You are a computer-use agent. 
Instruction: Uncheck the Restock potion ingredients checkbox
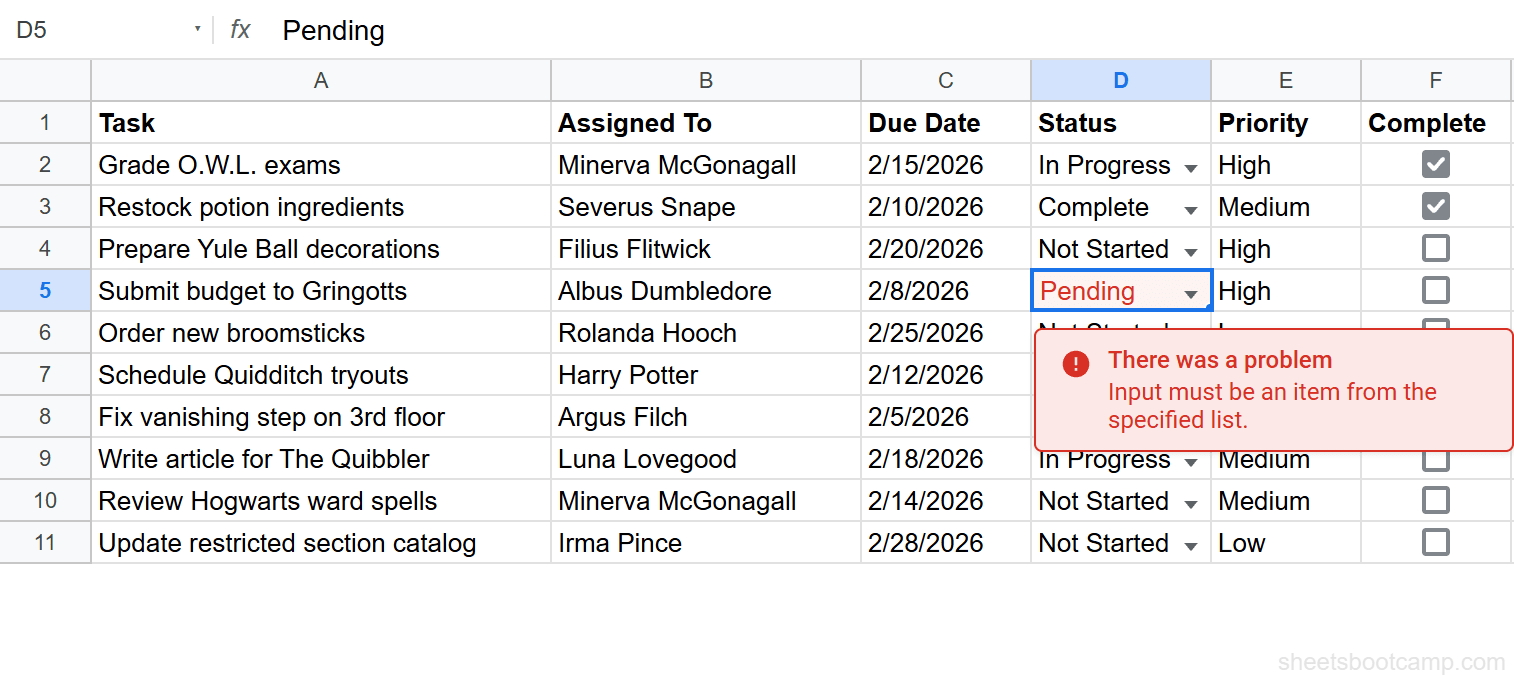[x=1435, y=206]
